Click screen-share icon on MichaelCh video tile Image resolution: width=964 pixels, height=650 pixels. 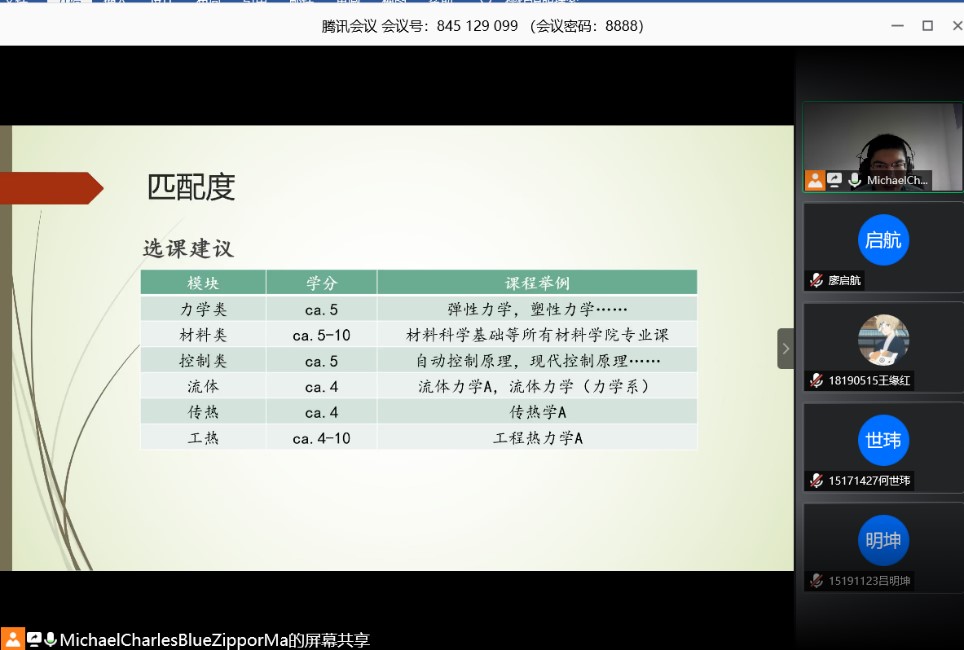[x=834, y=180]
